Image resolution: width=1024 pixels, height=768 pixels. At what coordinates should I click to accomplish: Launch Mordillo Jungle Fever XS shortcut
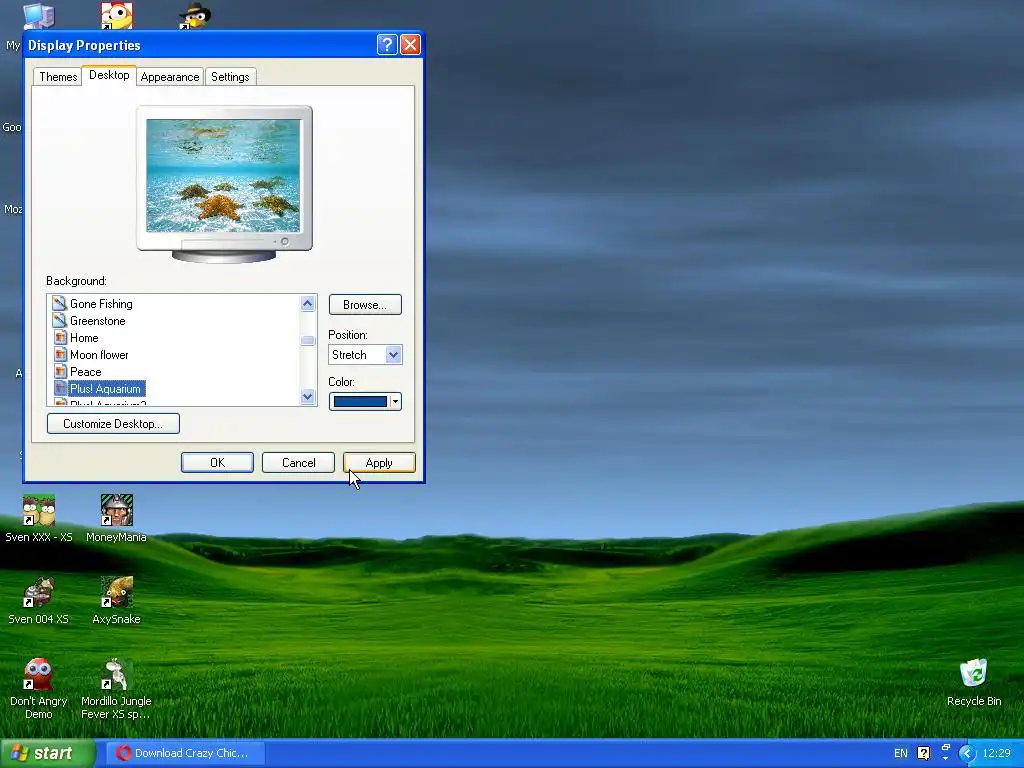(x=116, y=688)
